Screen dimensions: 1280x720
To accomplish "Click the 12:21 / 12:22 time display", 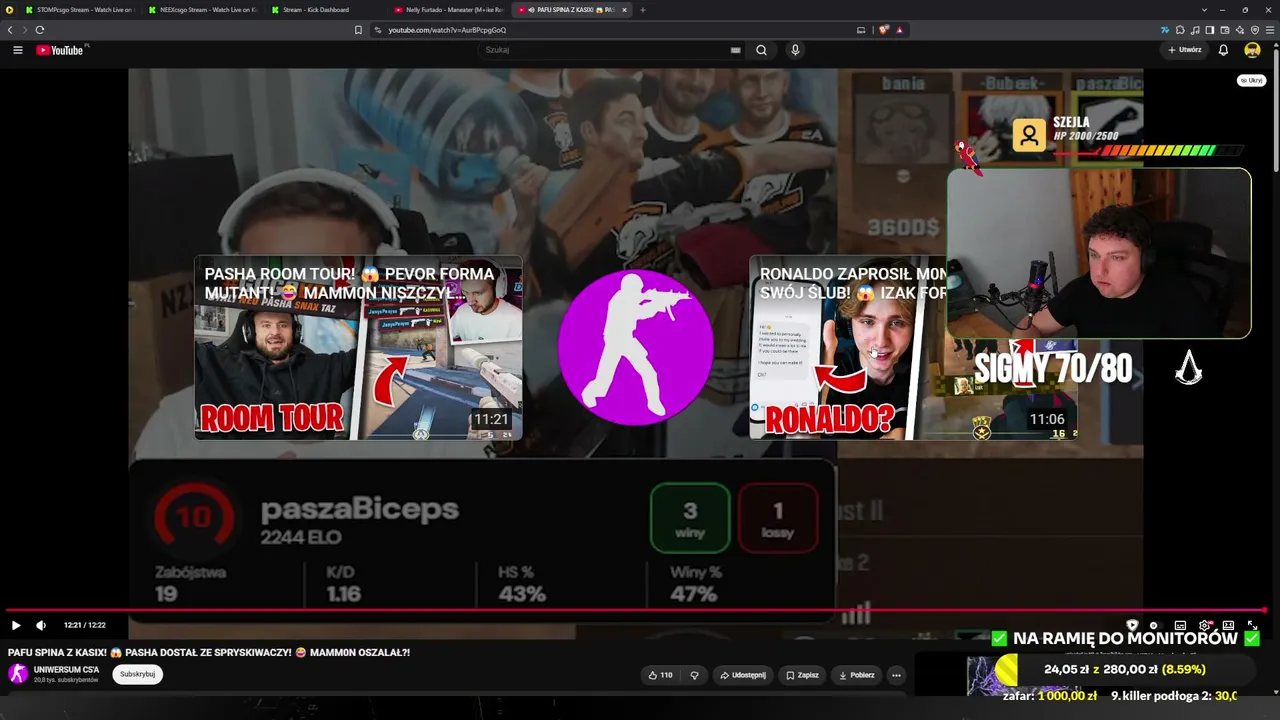I will click(85, 625).
